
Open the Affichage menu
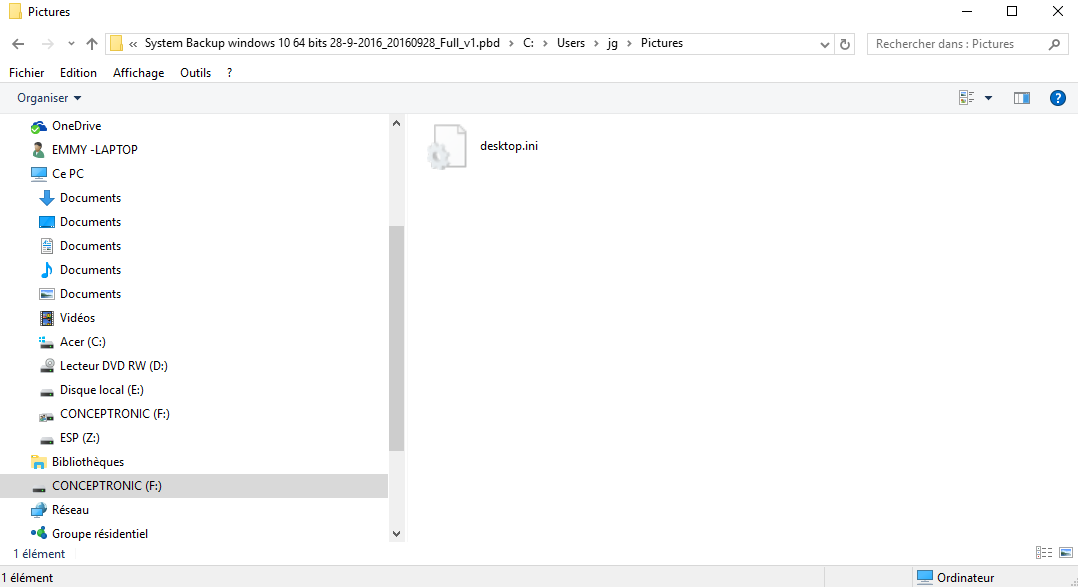click(x=138, y=73)
